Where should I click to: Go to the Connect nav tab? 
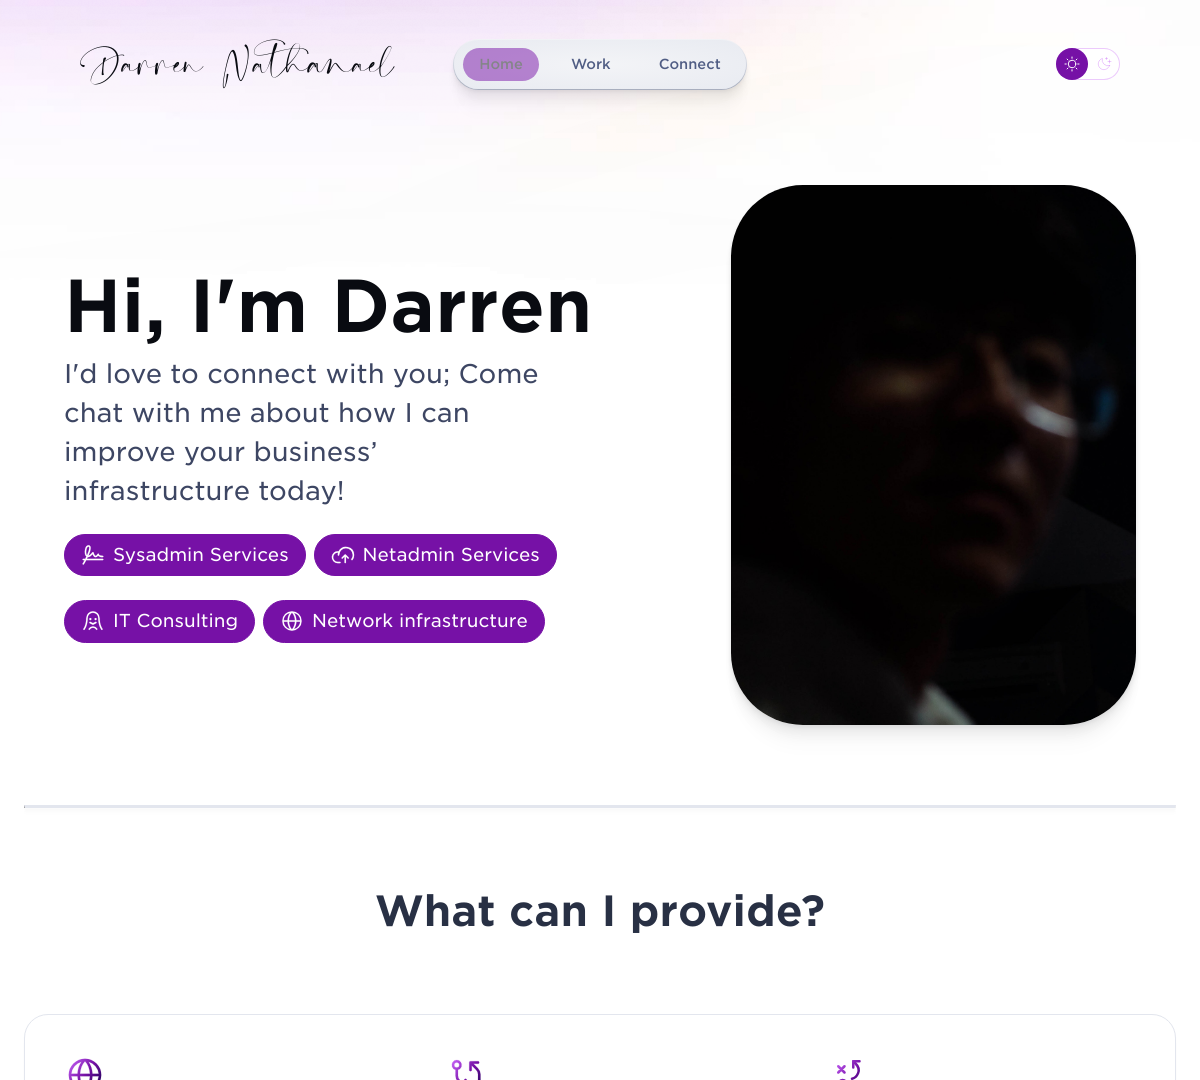[689, 64]
